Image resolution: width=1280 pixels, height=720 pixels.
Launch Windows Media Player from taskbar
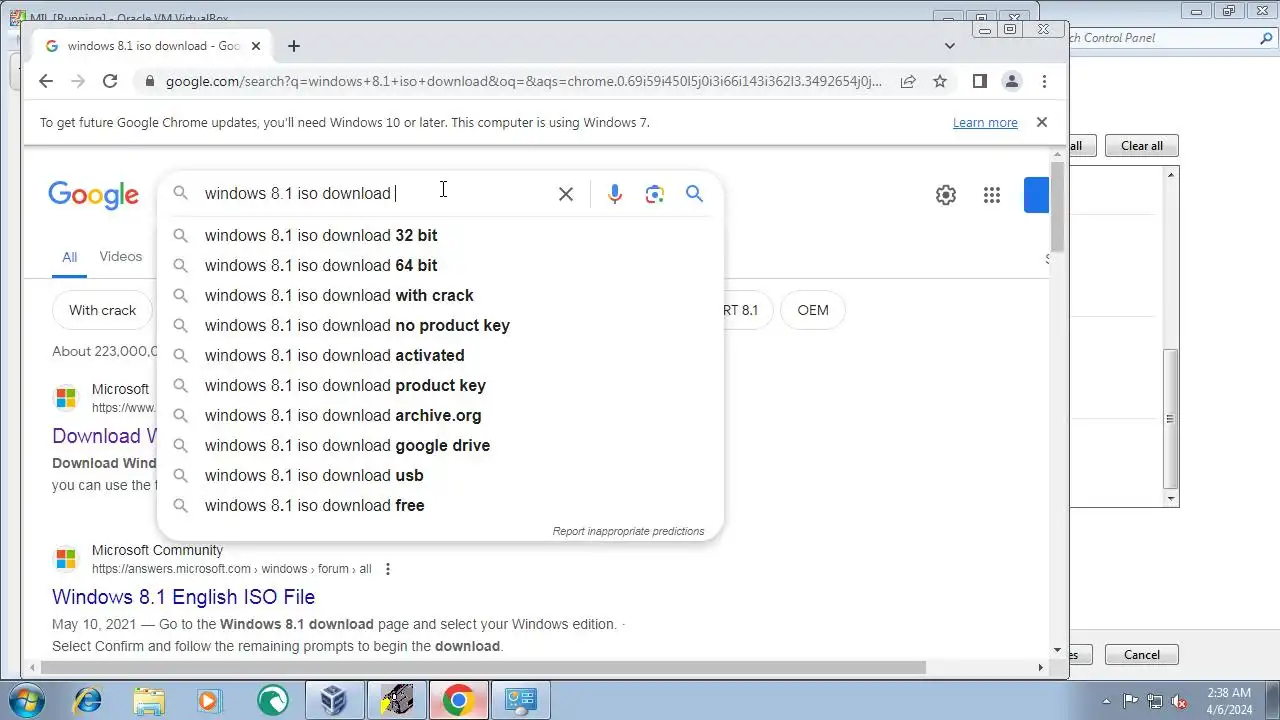coord(210,700)
